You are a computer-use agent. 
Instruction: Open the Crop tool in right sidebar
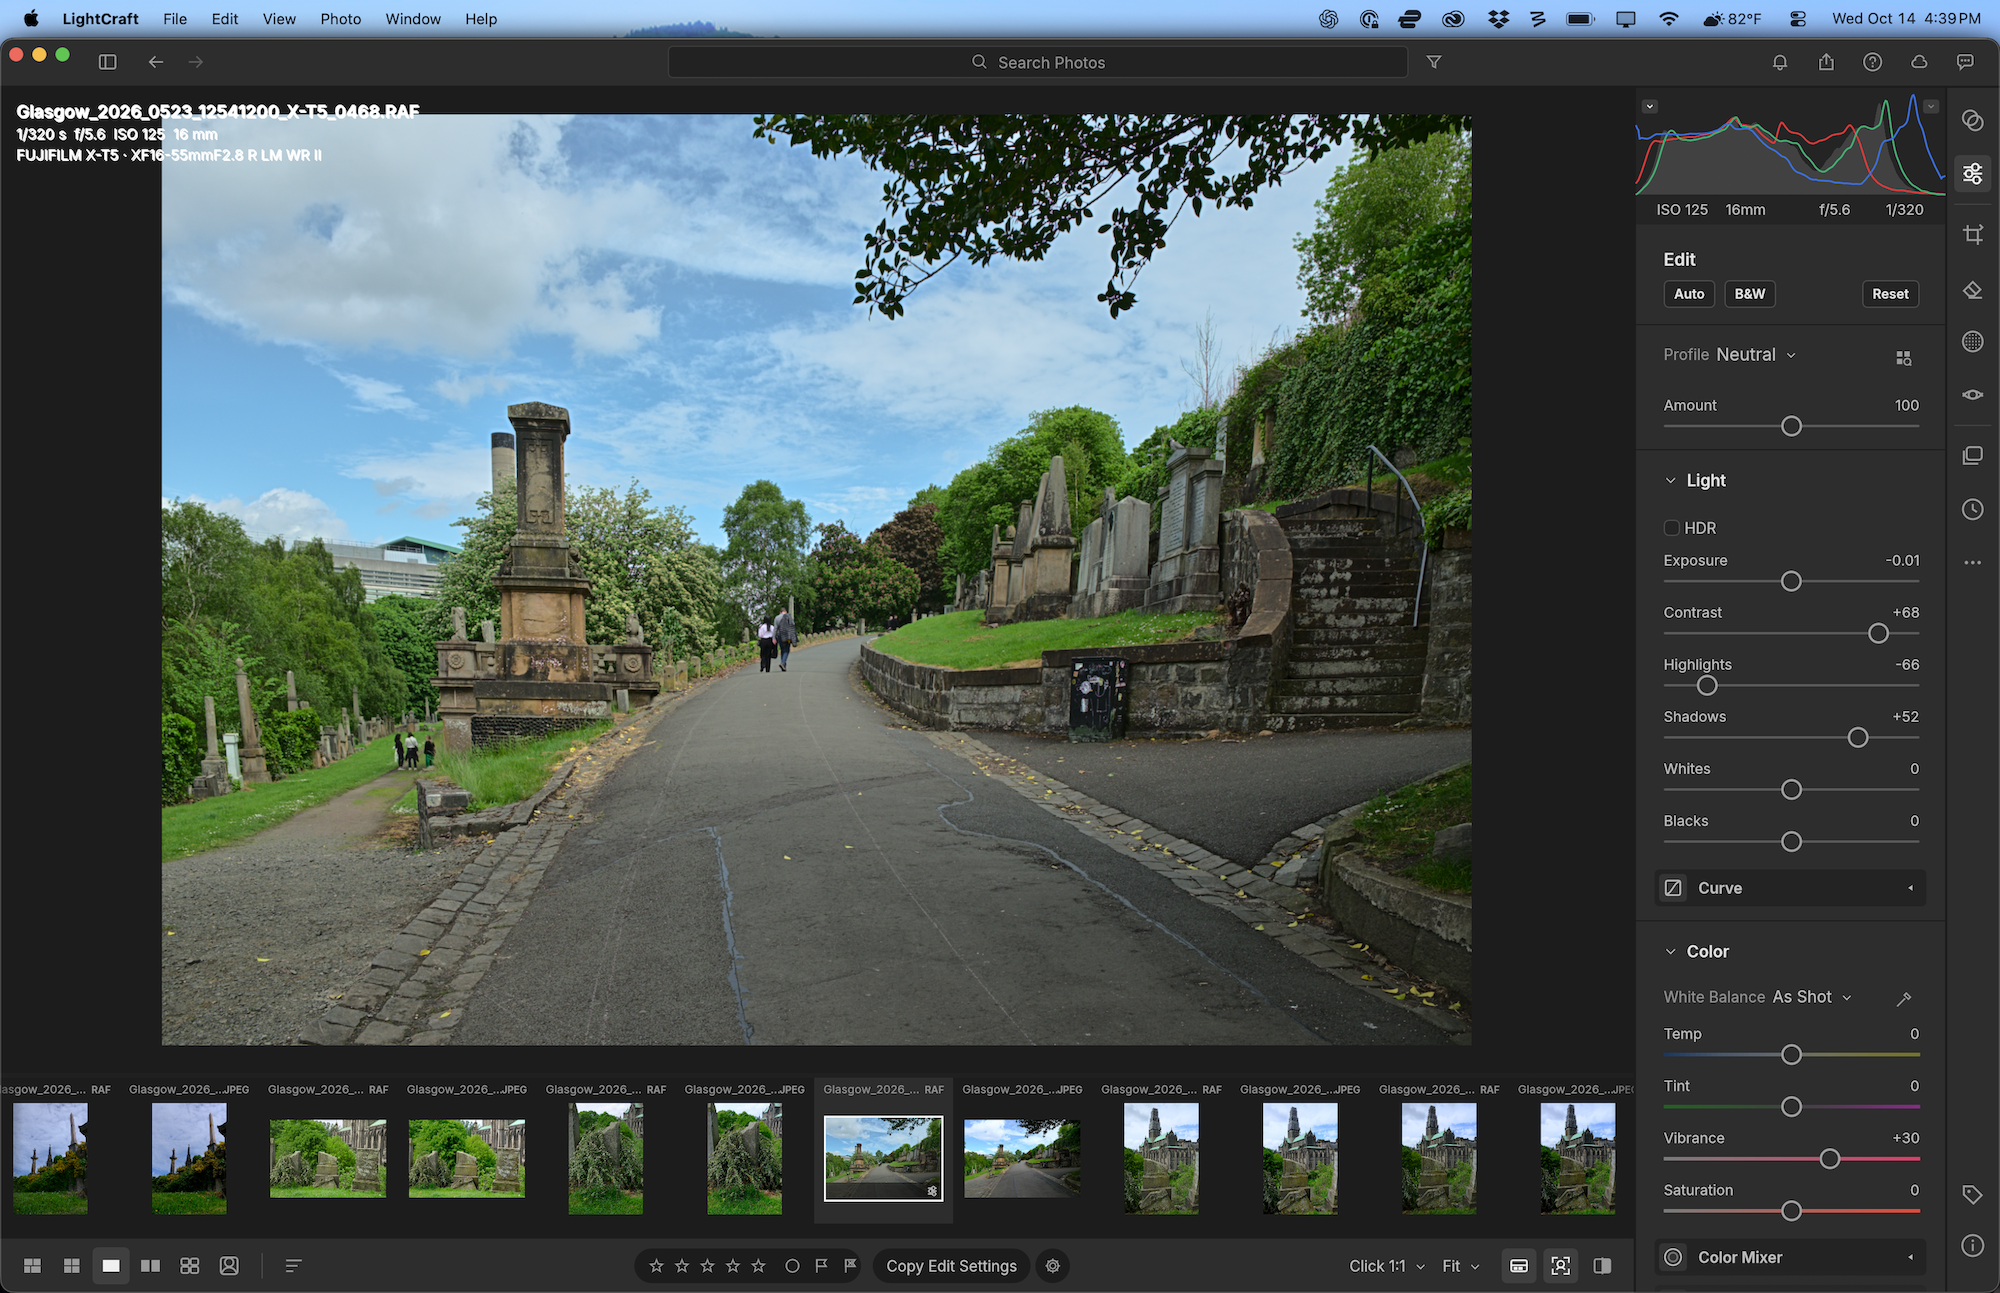pyautogui.click(x=1972, y=235)
